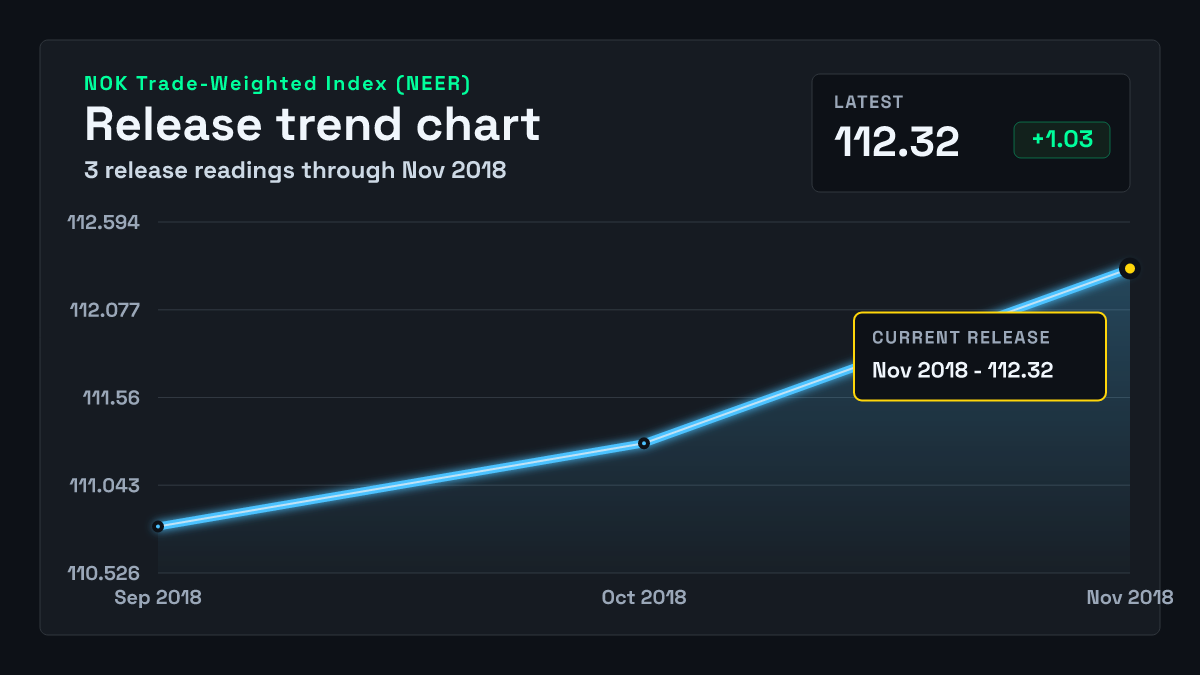This screenshot has width=1200, height=675.
Task: Click the Sep 2018 data point marker
Action: click(158, 526)
